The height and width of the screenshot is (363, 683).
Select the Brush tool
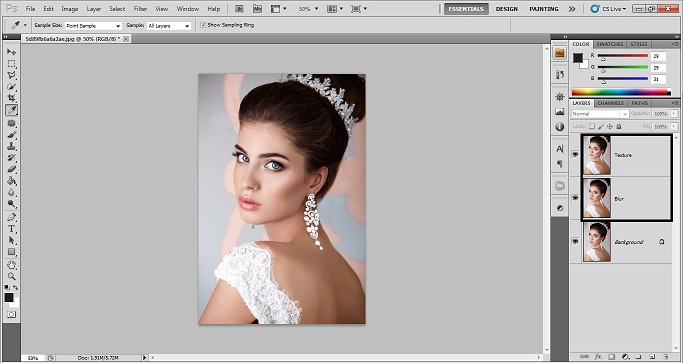11,135
